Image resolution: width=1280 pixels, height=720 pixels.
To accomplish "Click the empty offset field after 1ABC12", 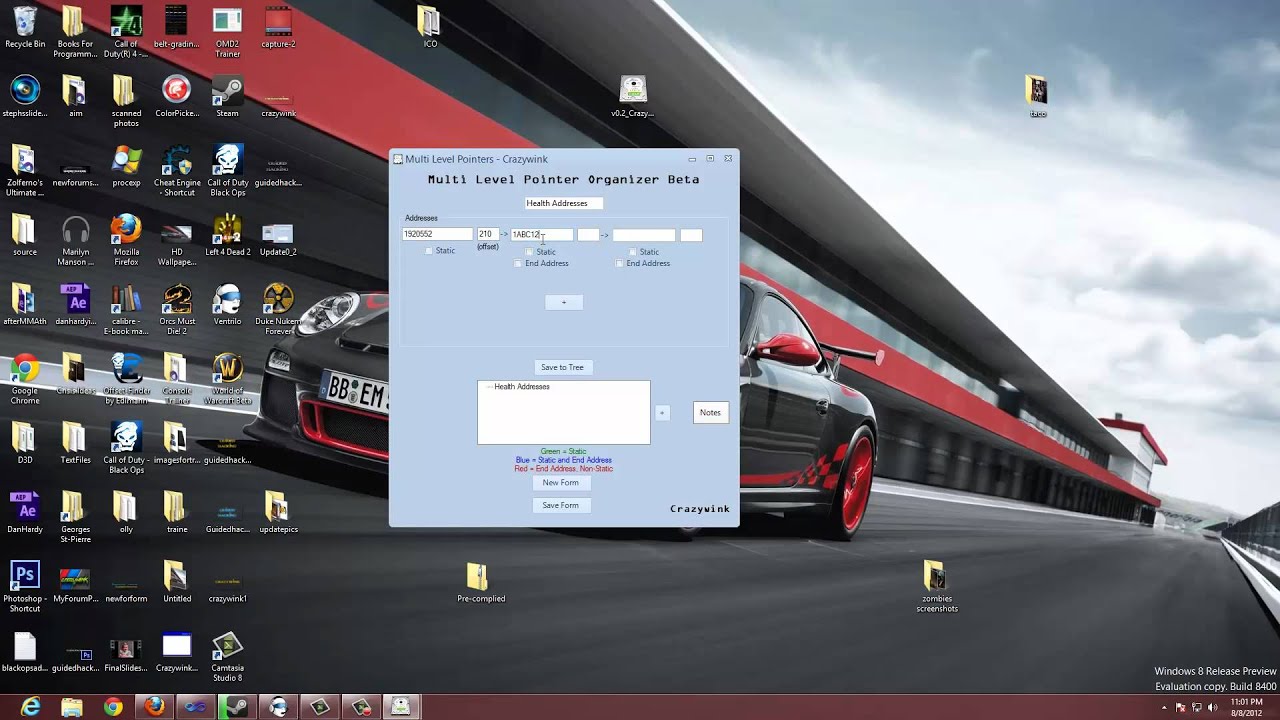I will pos(588,235).
